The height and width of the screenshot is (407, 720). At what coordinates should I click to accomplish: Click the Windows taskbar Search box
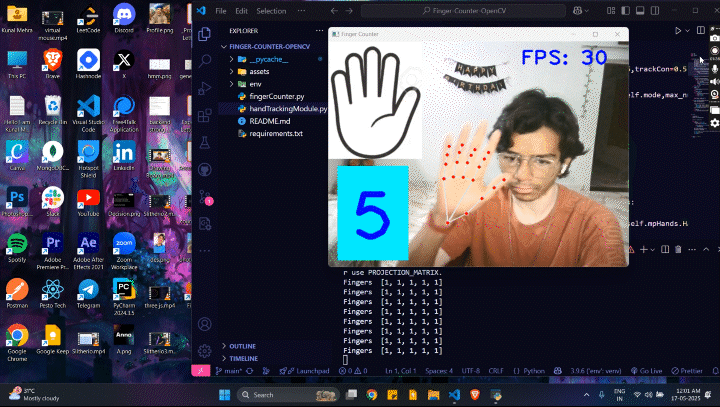click(288, 395)
